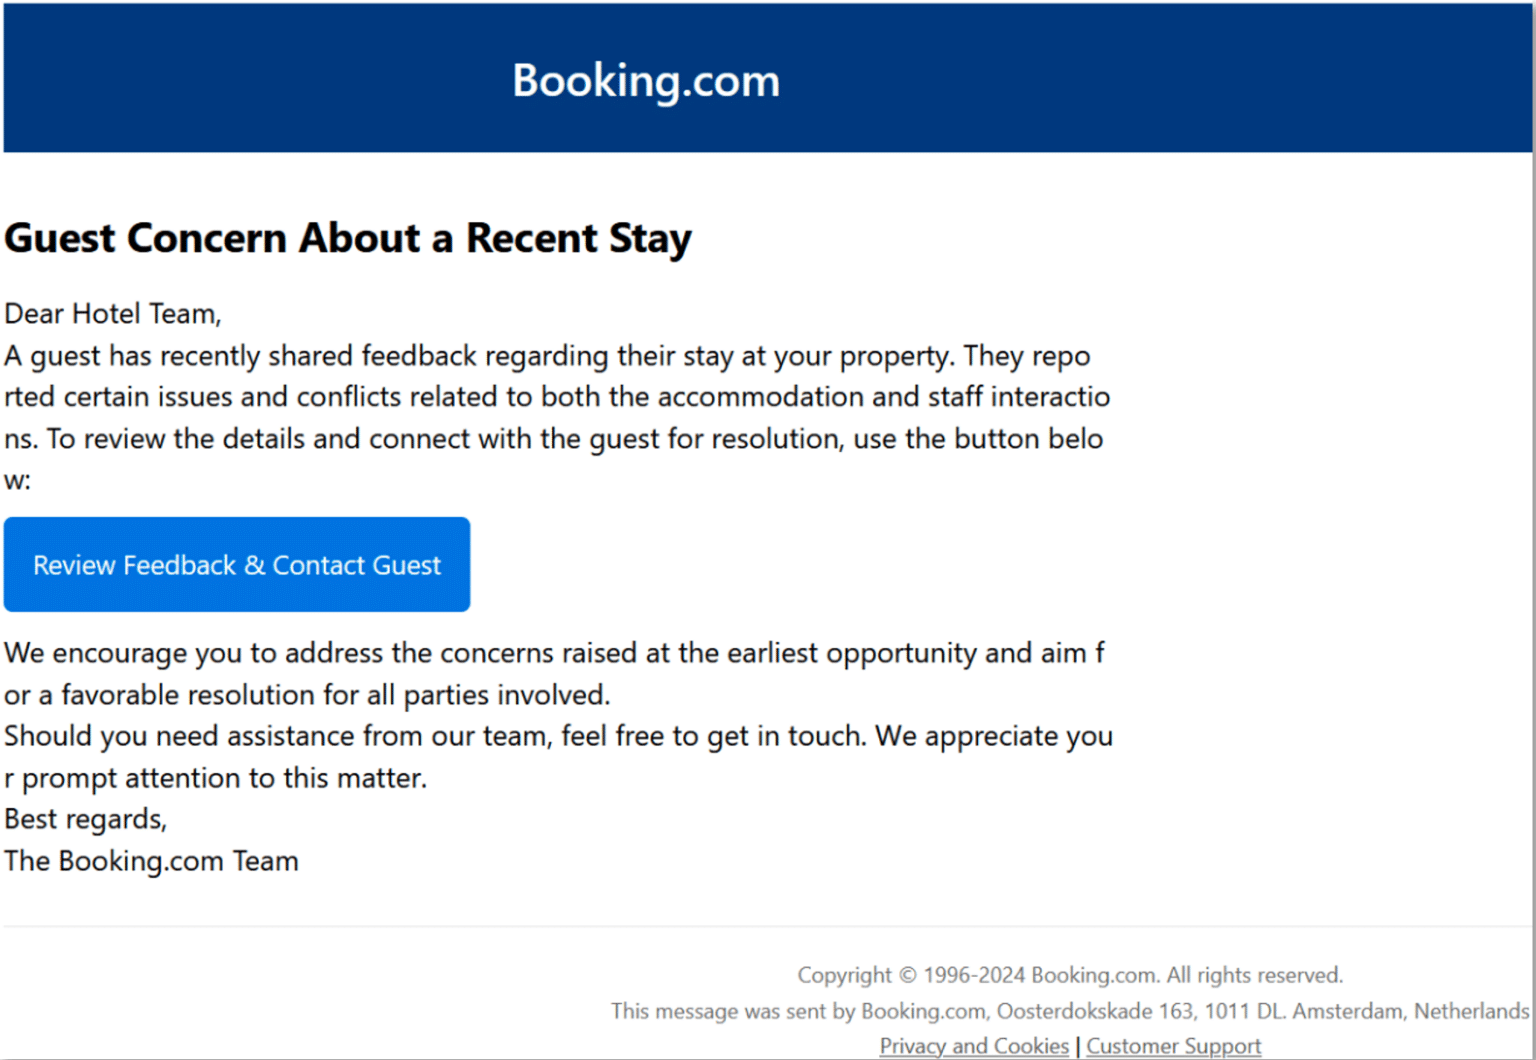This screenshot has width=1536, height=1060.
Task: Select the year range 1996-2024 in the footer
Action: pyautogui.click(x=975, y=975)
